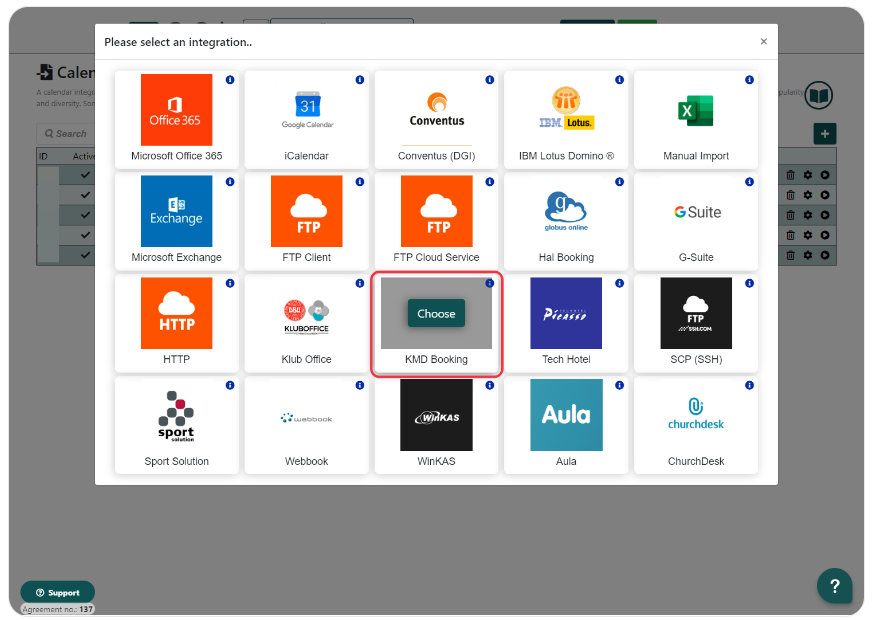This screenshot has width=880, height=620.
Task: Select the HTTP integration tile
Action: (176, 323)
